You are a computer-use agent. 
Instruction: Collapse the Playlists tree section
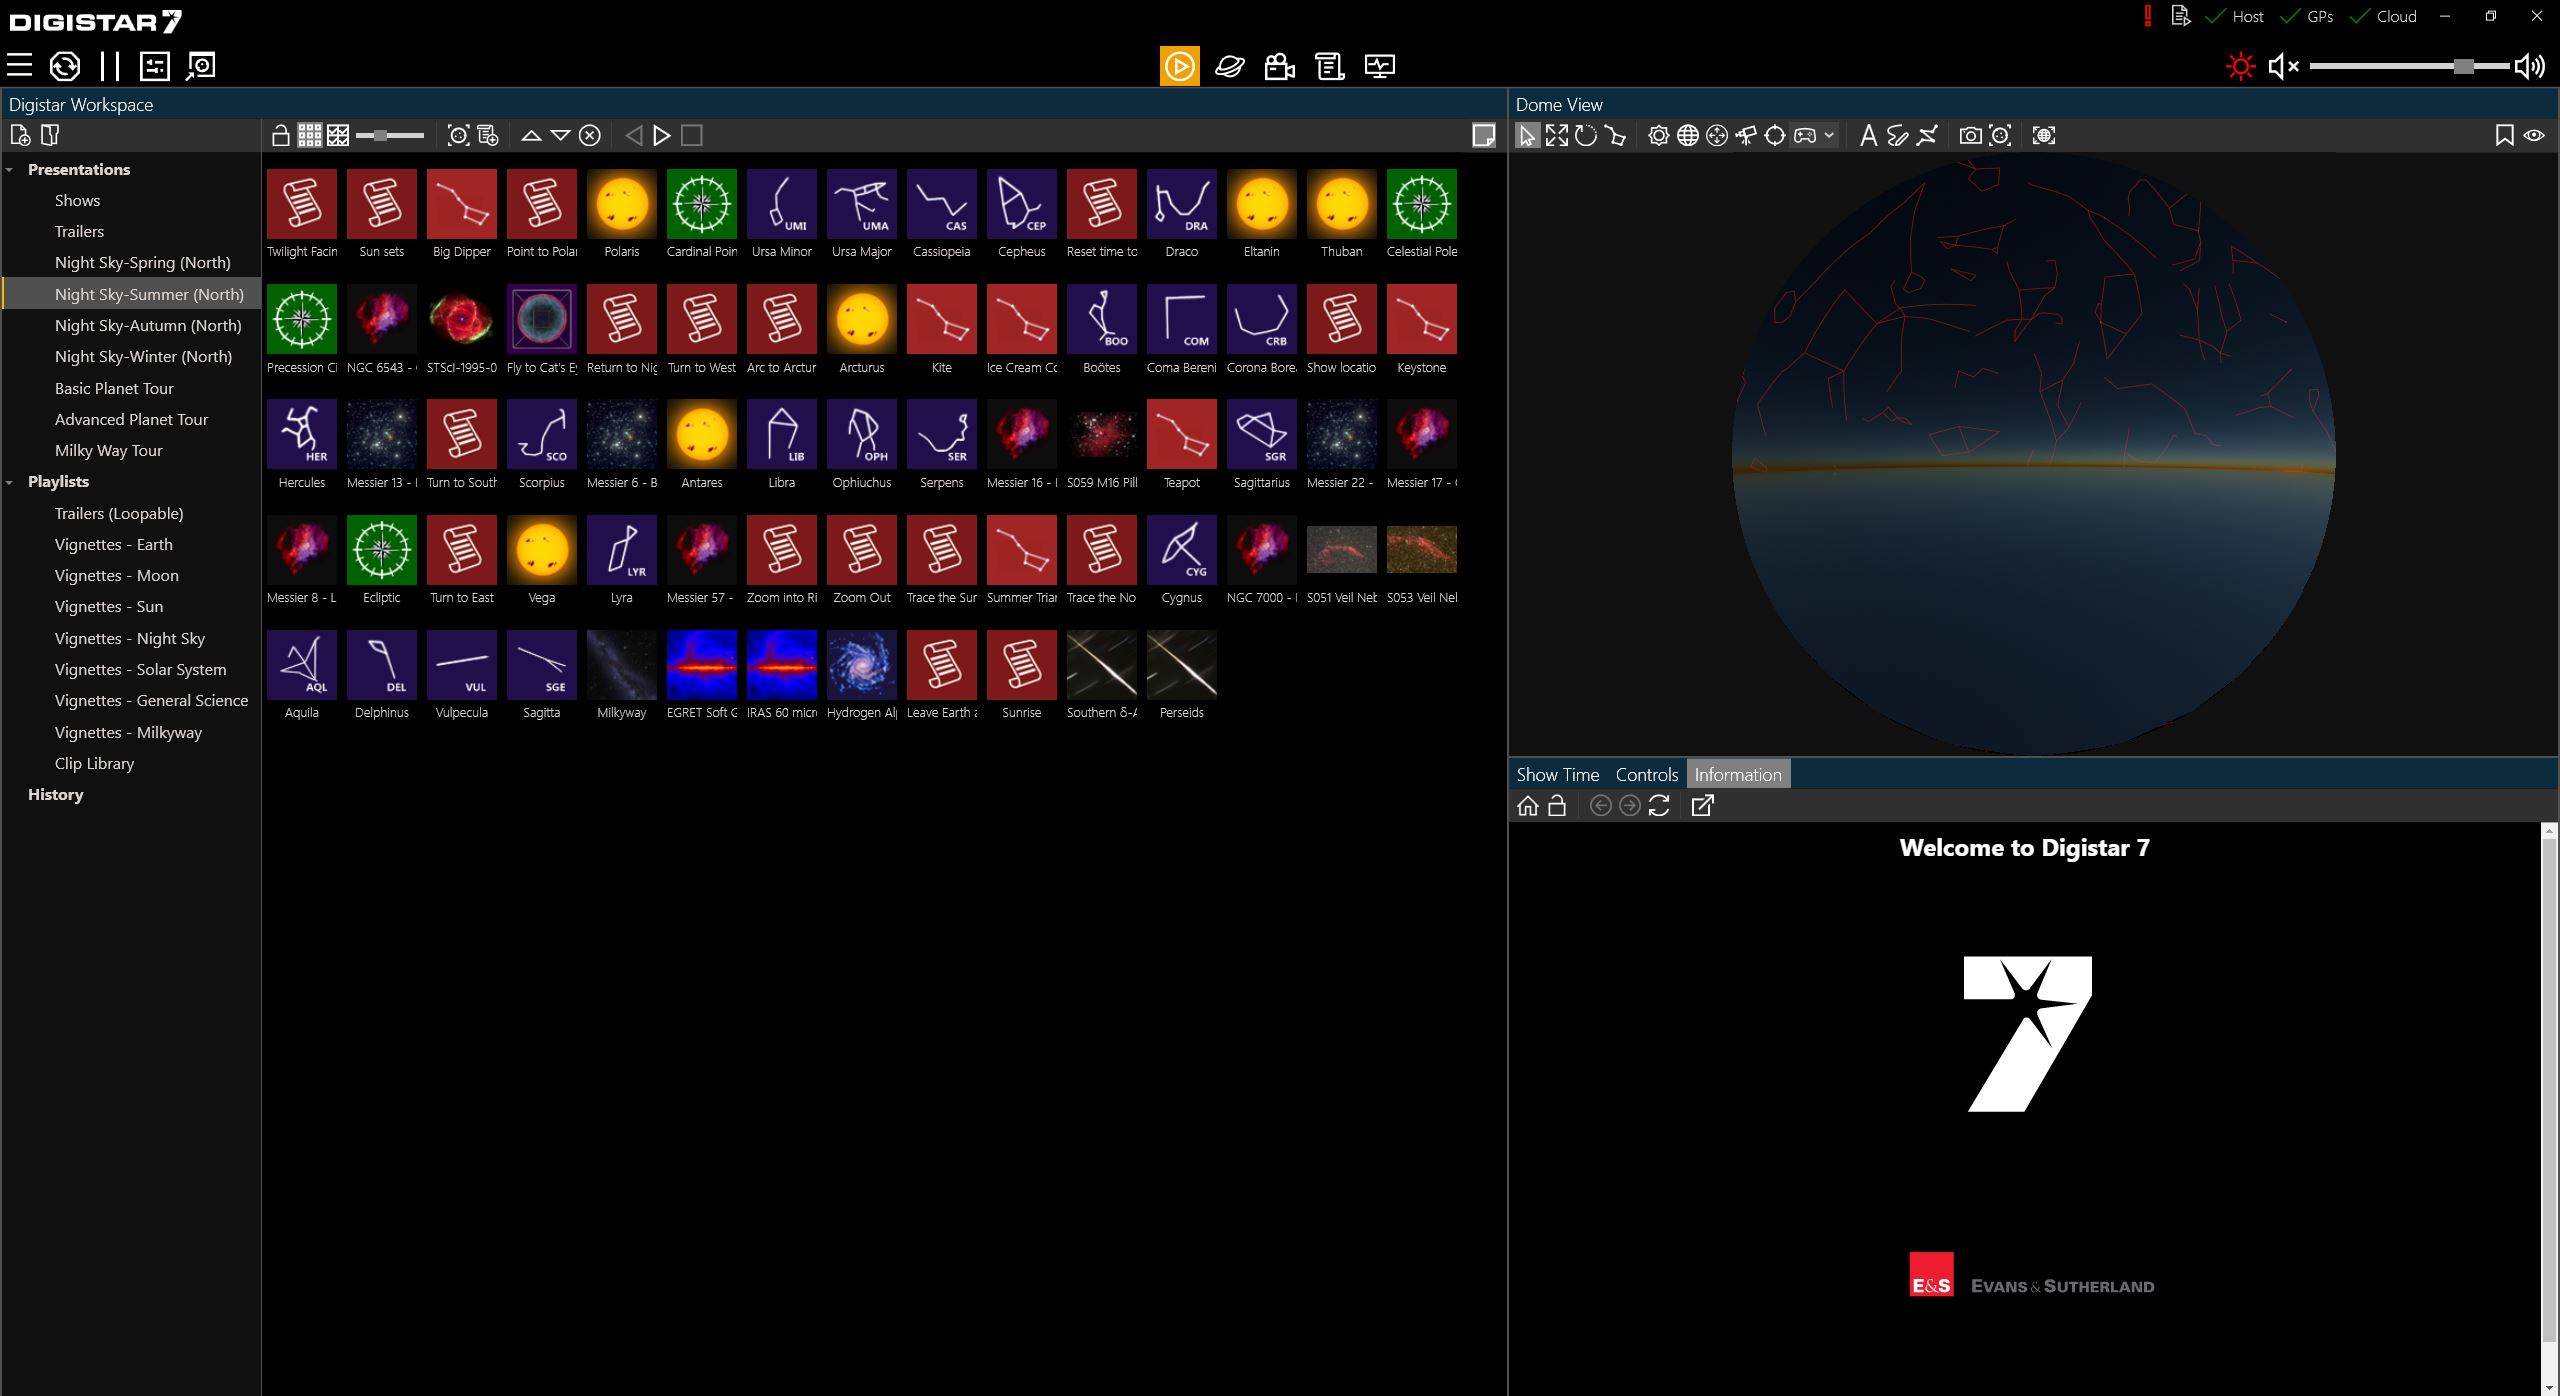pyautogui.click(x=9, y=482)
